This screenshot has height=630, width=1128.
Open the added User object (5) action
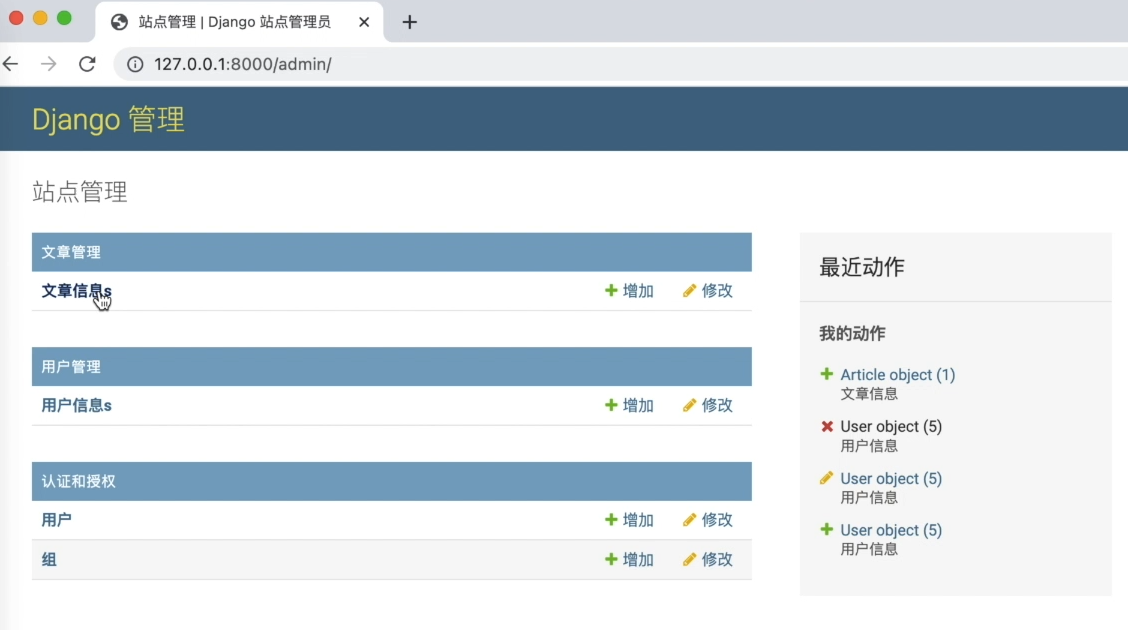click(891, 531)
